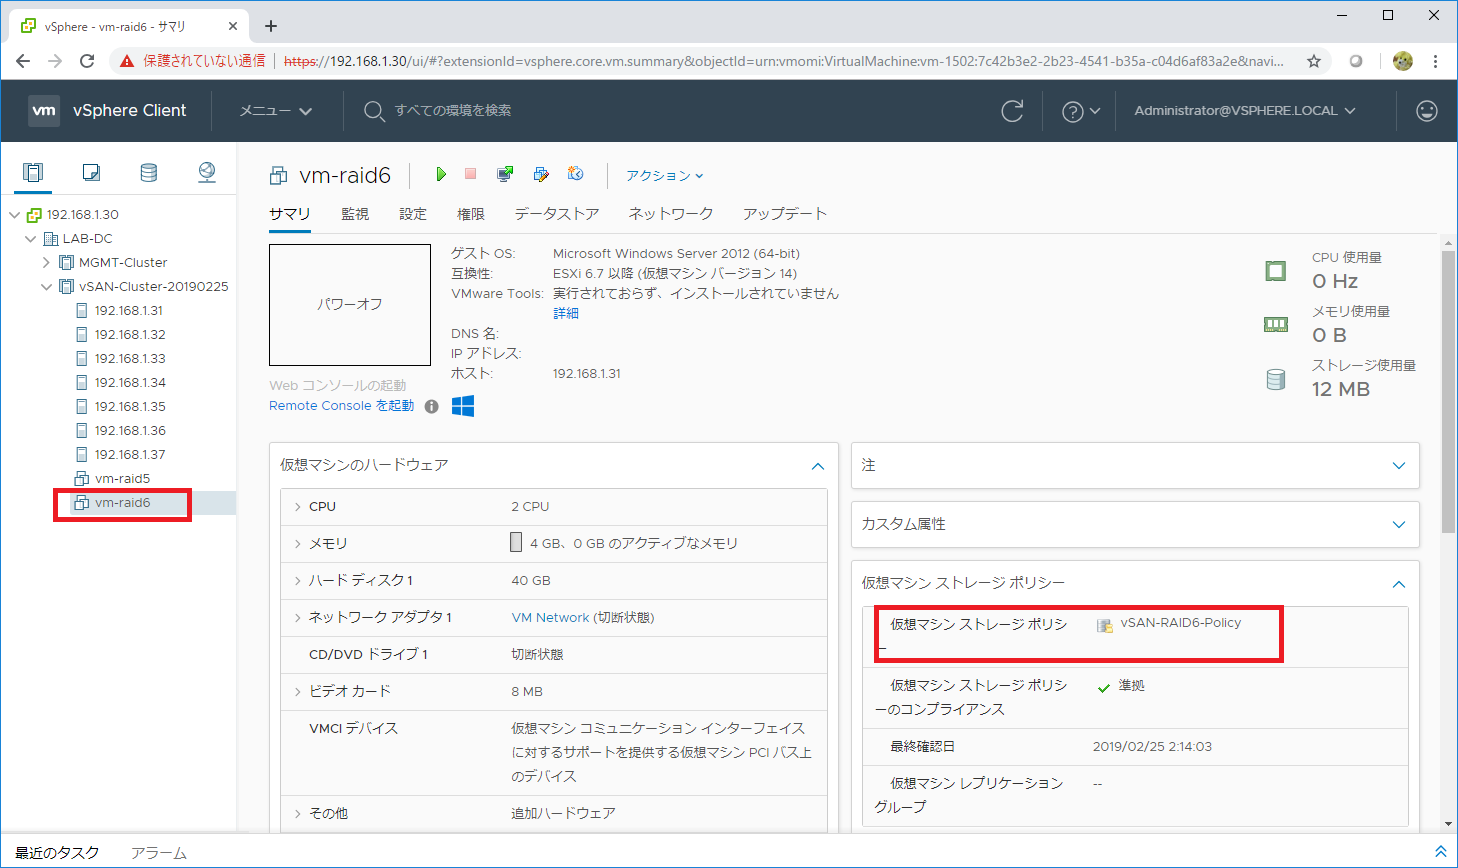The width and height of the screenshot is (1458, 868).
Task: Click Remote Console launch link
Action: coord(341,406)
